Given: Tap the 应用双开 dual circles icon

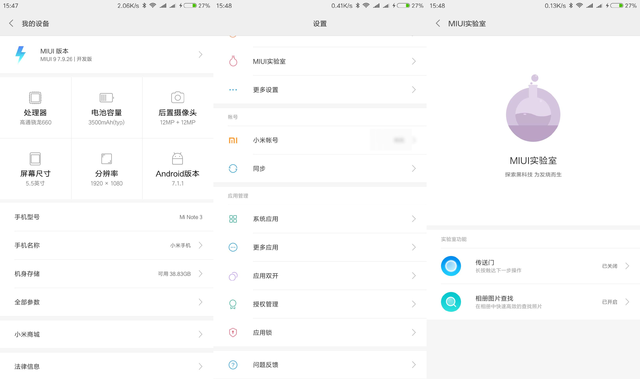Looking at the screenshot, I should coord(233,276).
